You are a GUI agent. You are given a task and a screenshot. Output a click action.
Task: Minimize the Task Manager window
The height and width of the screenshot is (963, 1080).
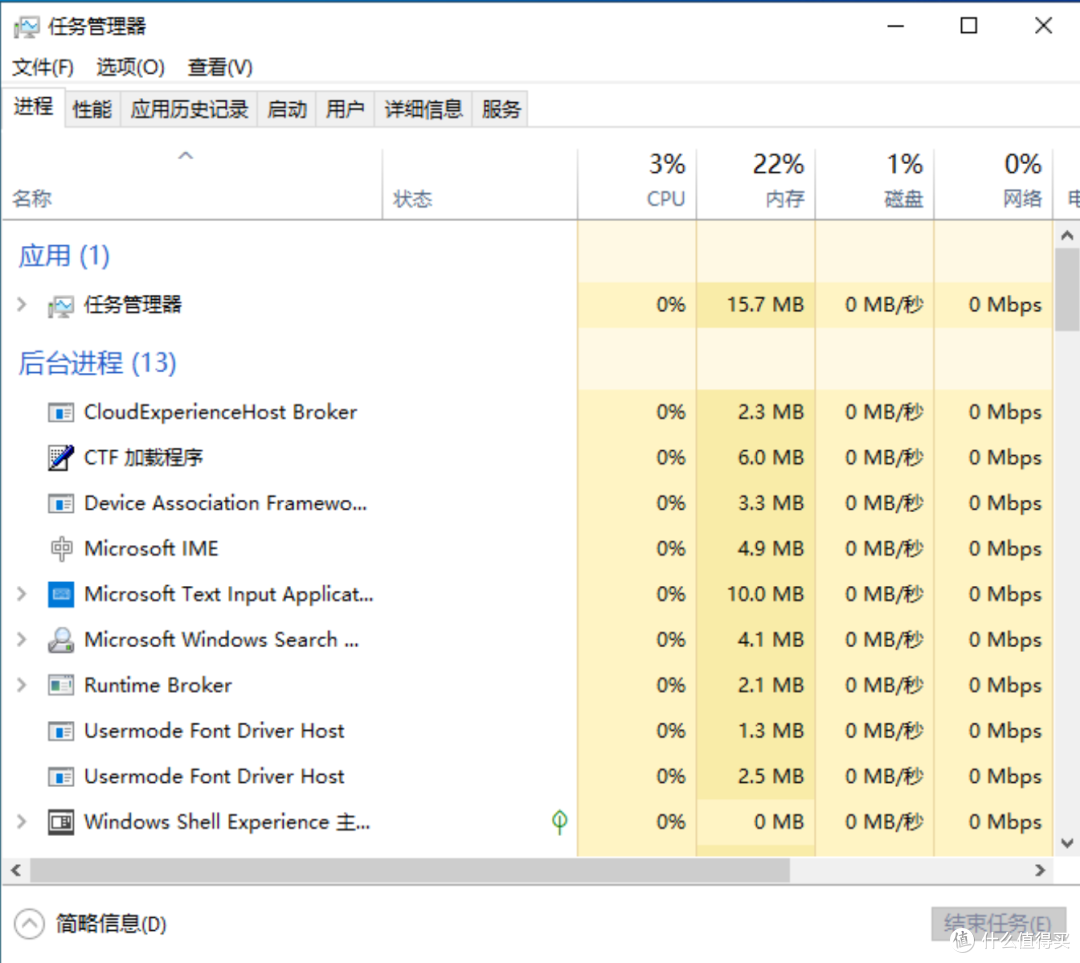(895, 26)
